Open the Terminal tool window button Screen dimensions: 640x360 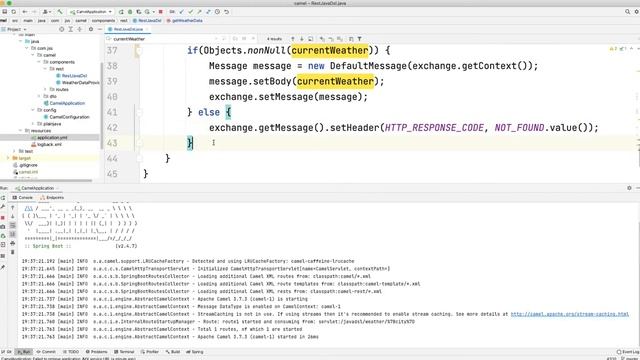pos(124,352)
